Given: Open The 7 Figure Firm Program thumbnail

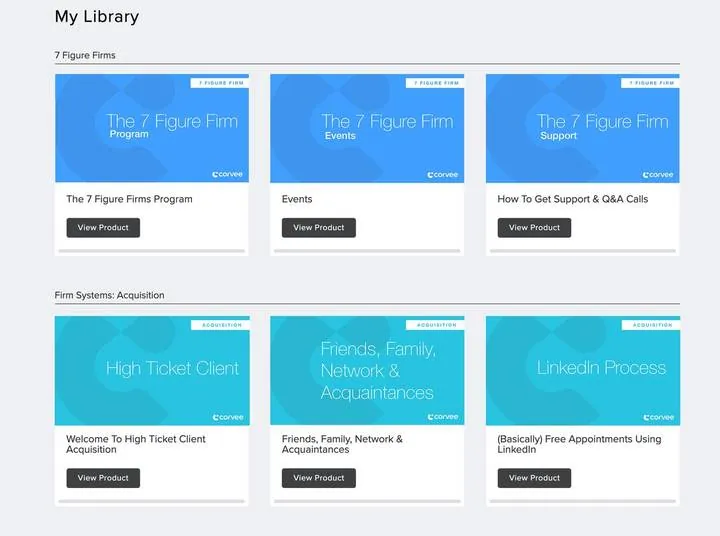Looking at the screenshot, I should tap(152, 128).
